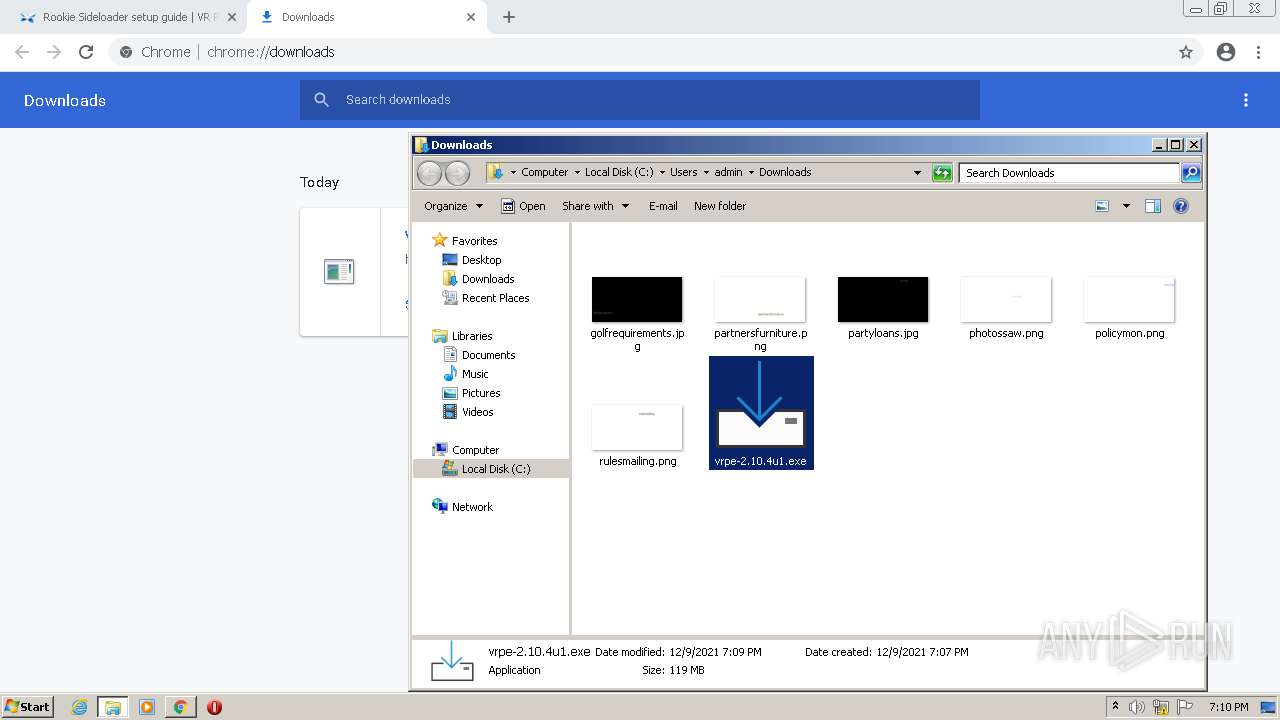Screen dimensions: 1280x720
Task: Launch Internet Explorer from taskbar
Action: (x=79, y=707)
